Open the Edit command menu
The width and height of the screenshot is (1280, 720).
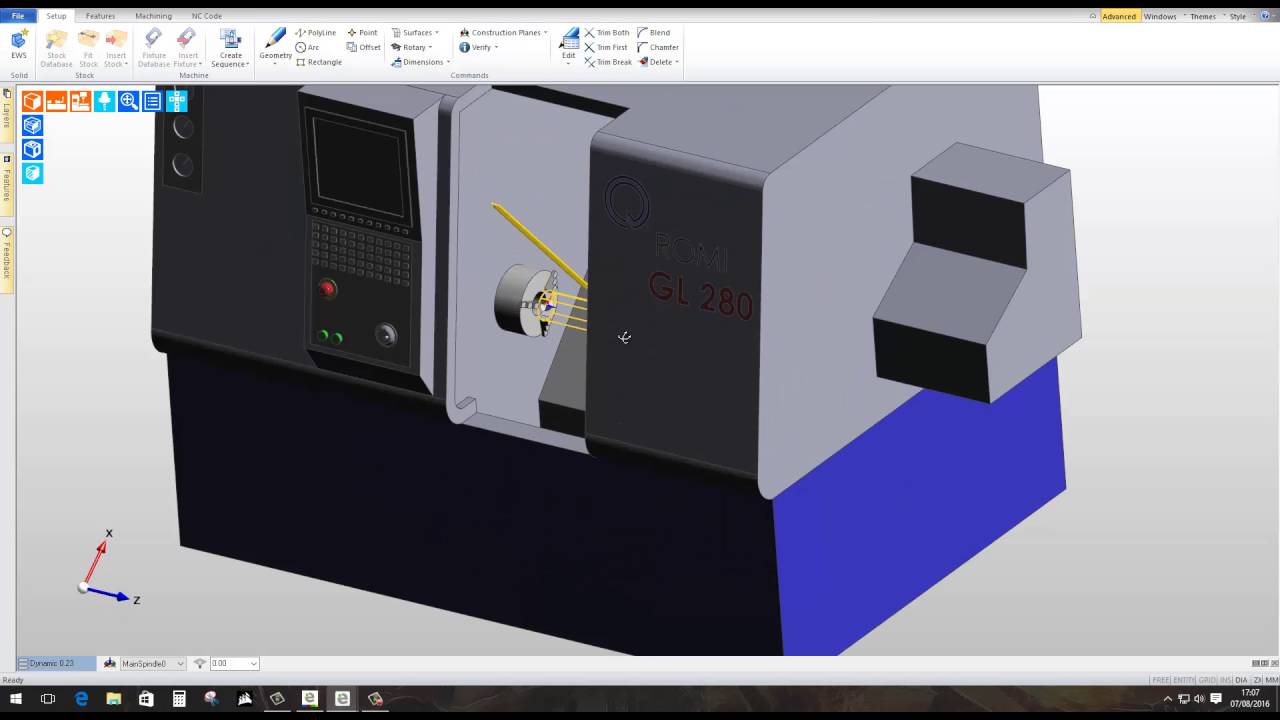[x=568, y=46]
